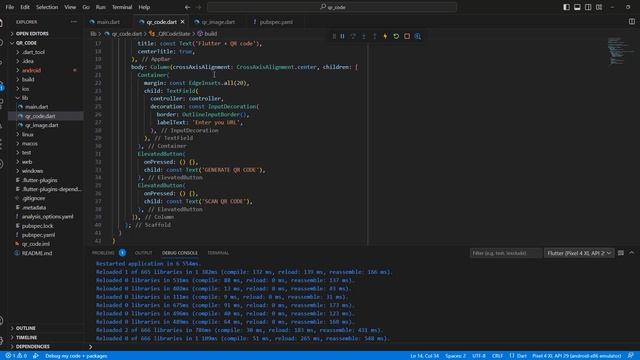
Task: Expand the Dependencies section
Action: [46, 347]
